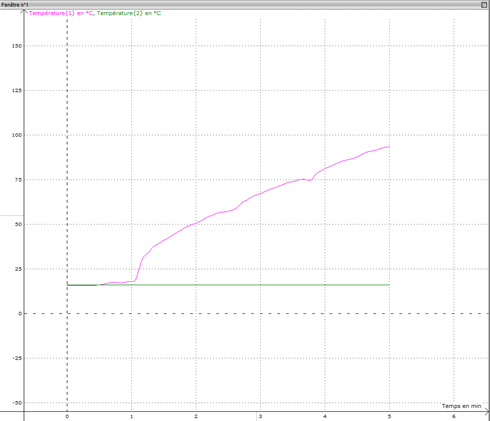Click the 5 tick label on the time axis

pyautogui.click(x=389, y=416)
